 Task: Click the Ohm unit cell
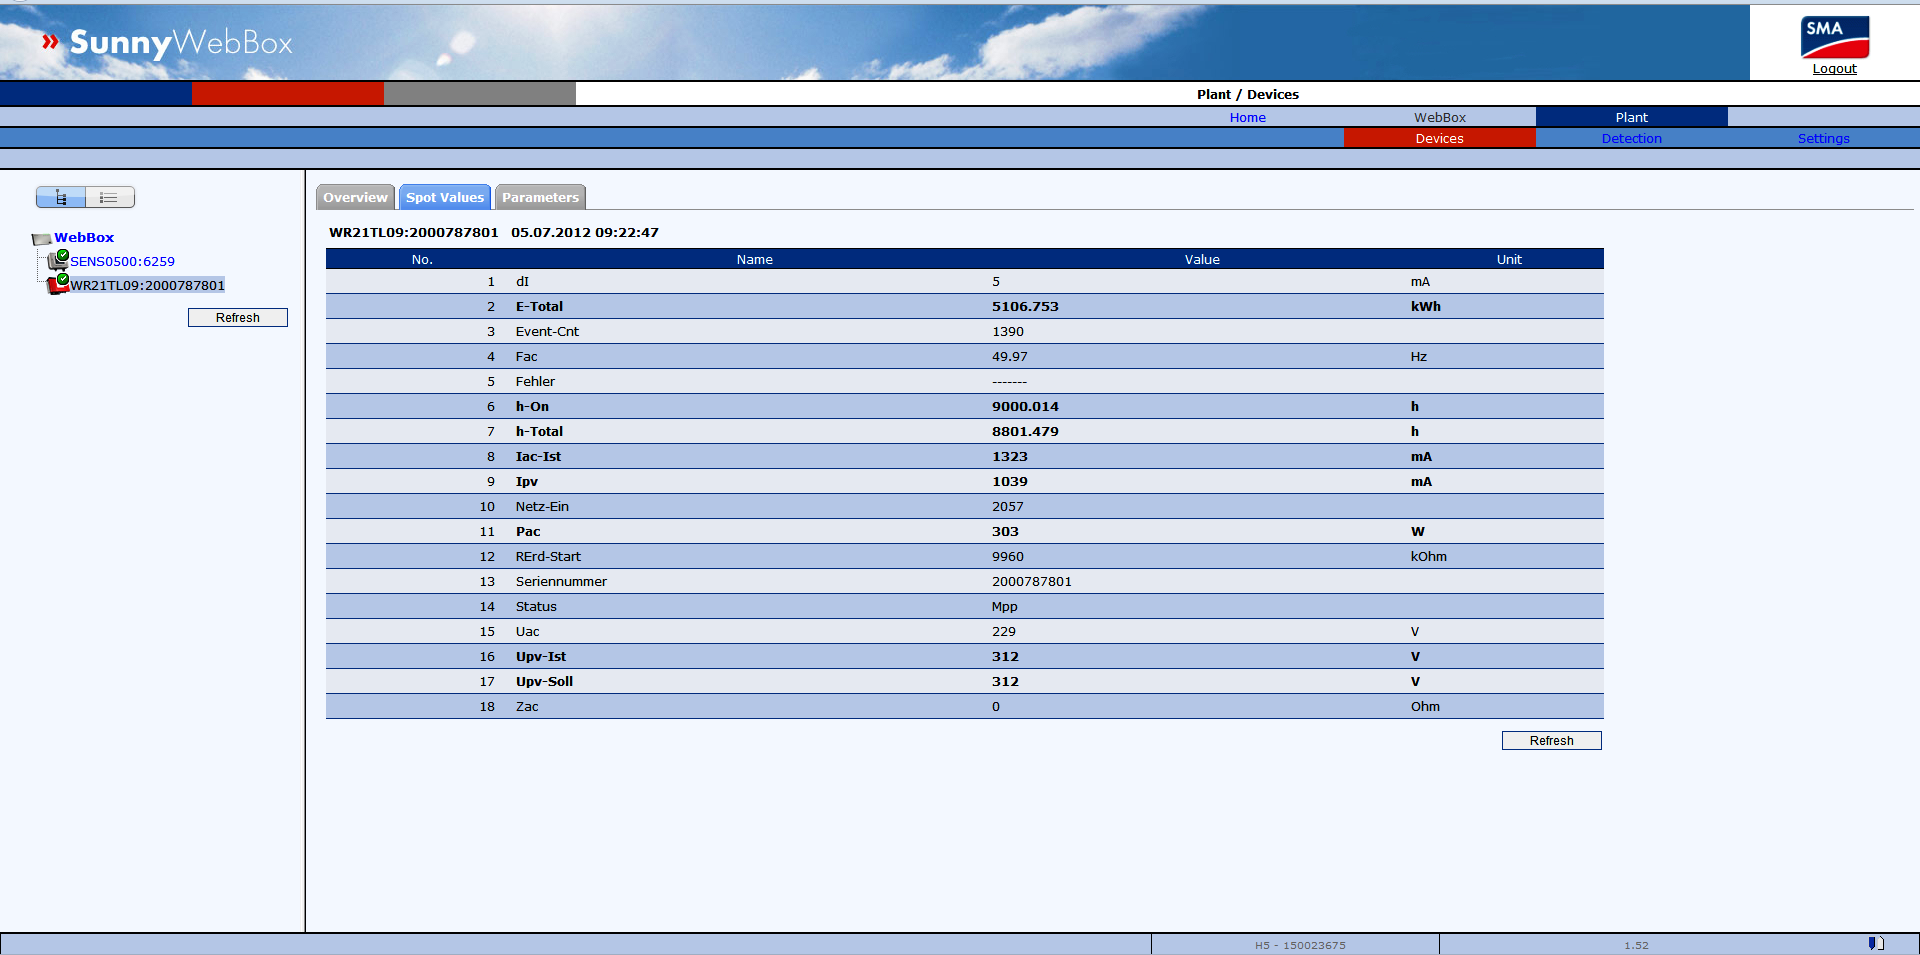(1425, 707)
